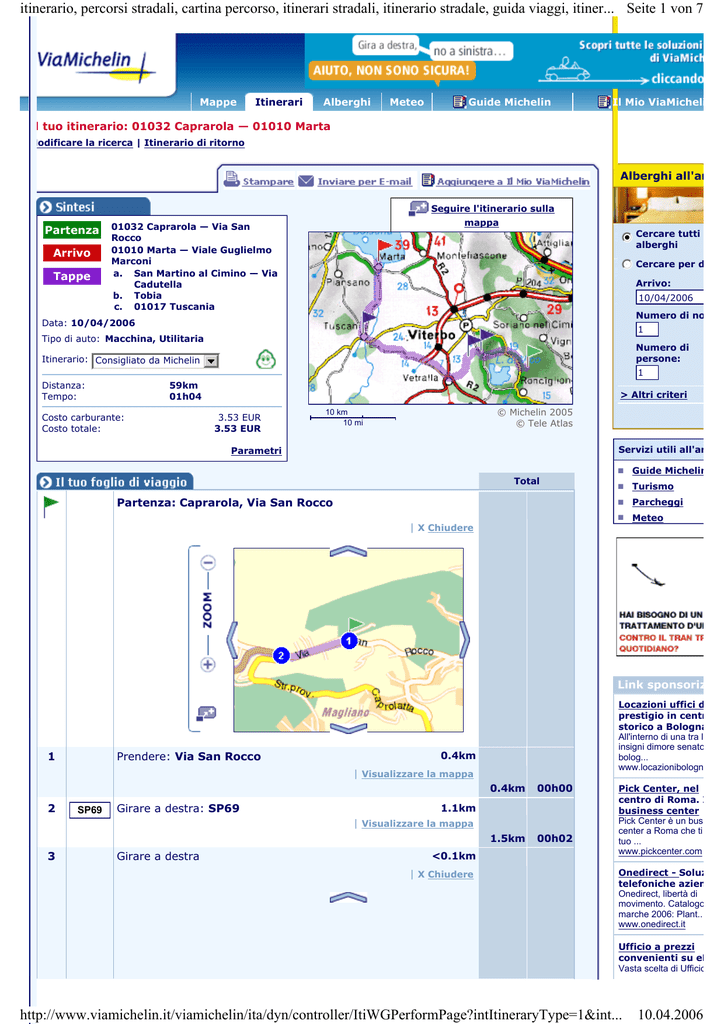The width and height of the screenshot is (724, 1024).
Task: Click the Numero di notti input field
Action: tap(647, 330)
